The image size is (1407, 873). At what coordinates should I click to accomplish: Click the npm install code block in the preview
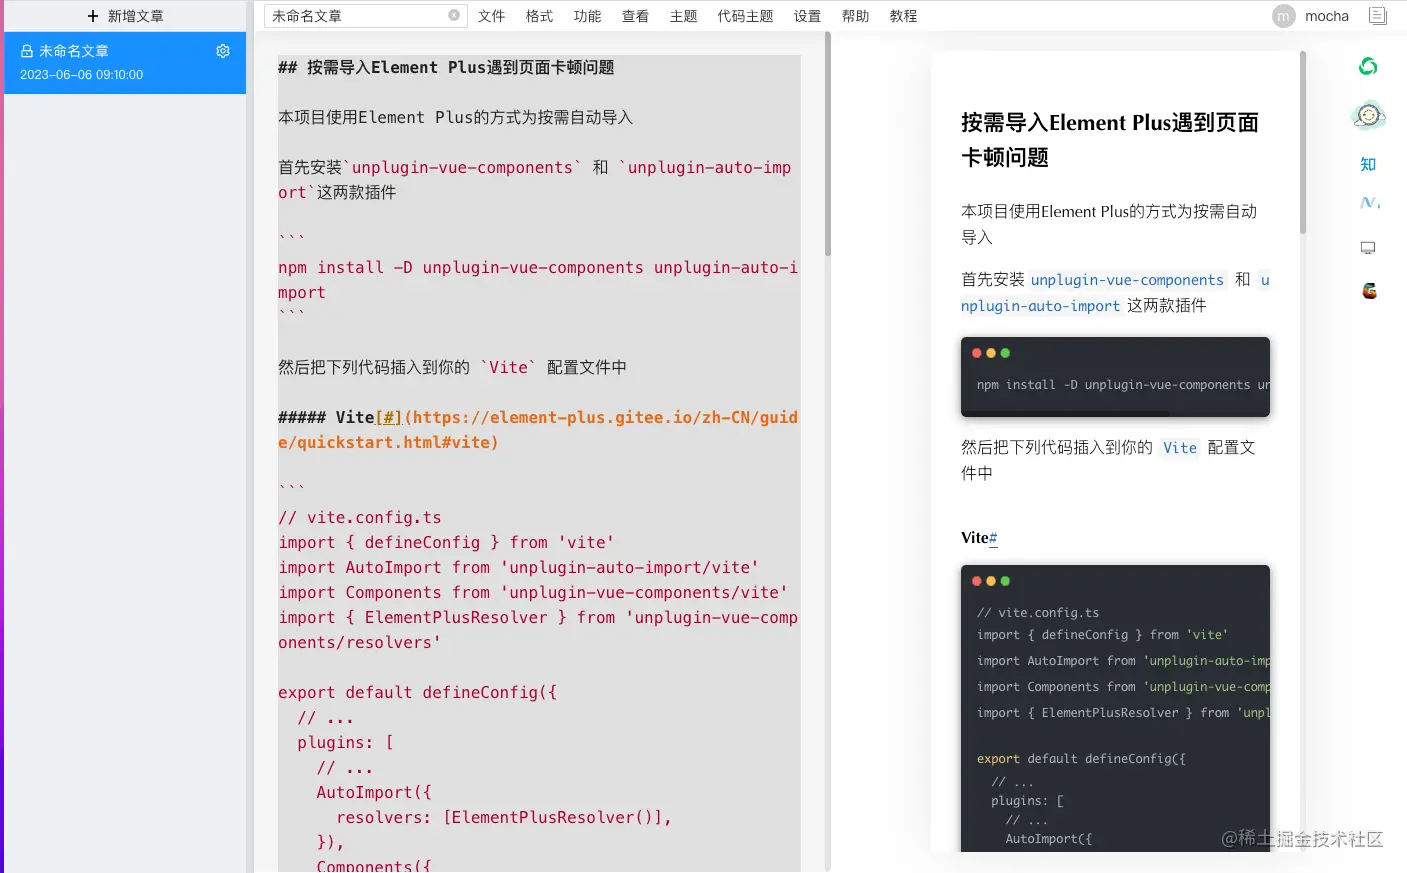(1115, 377)
